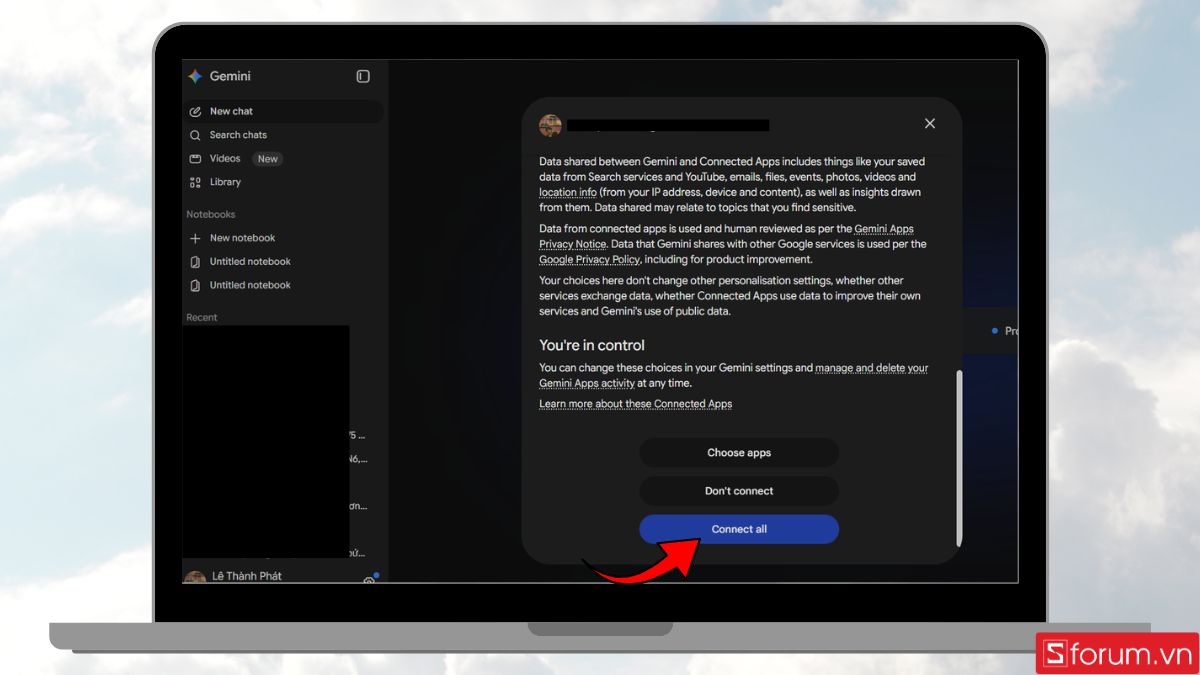Click the You're in control heading

[592, 345]
